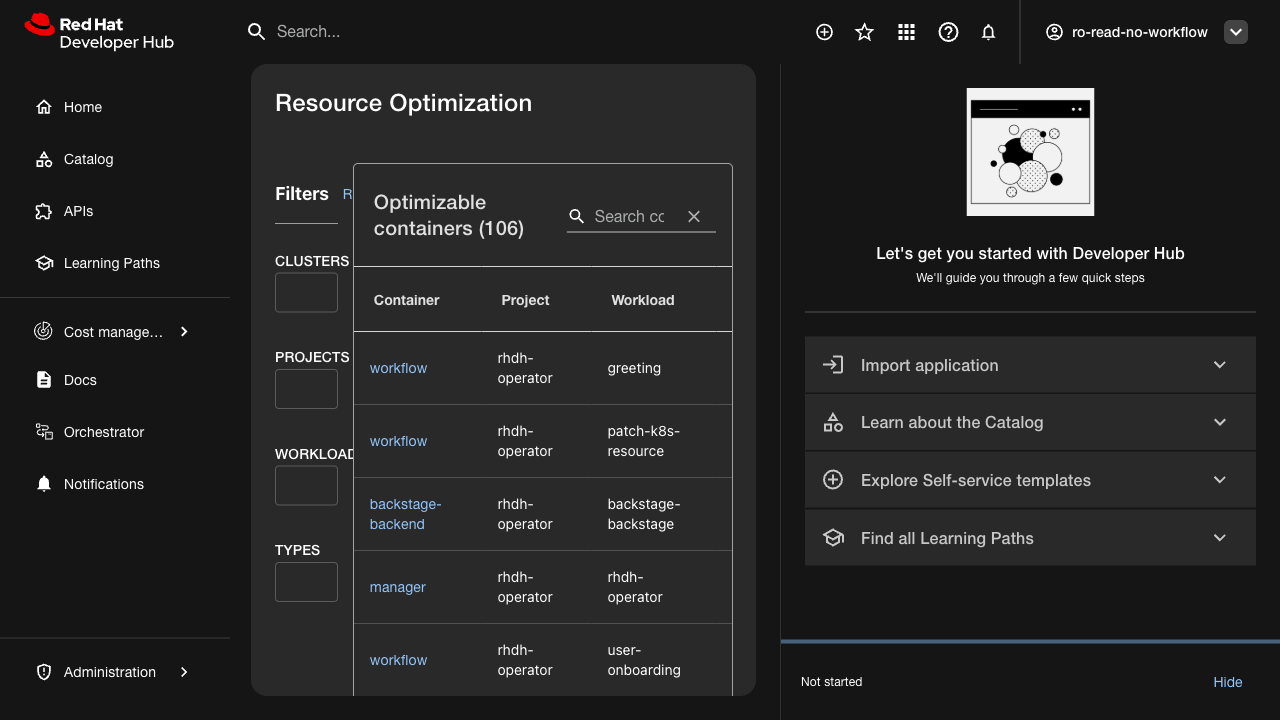Open the help question mark icon
Image resolution: width=1280 pixels, height=720 pixels.
pos(948,32)
